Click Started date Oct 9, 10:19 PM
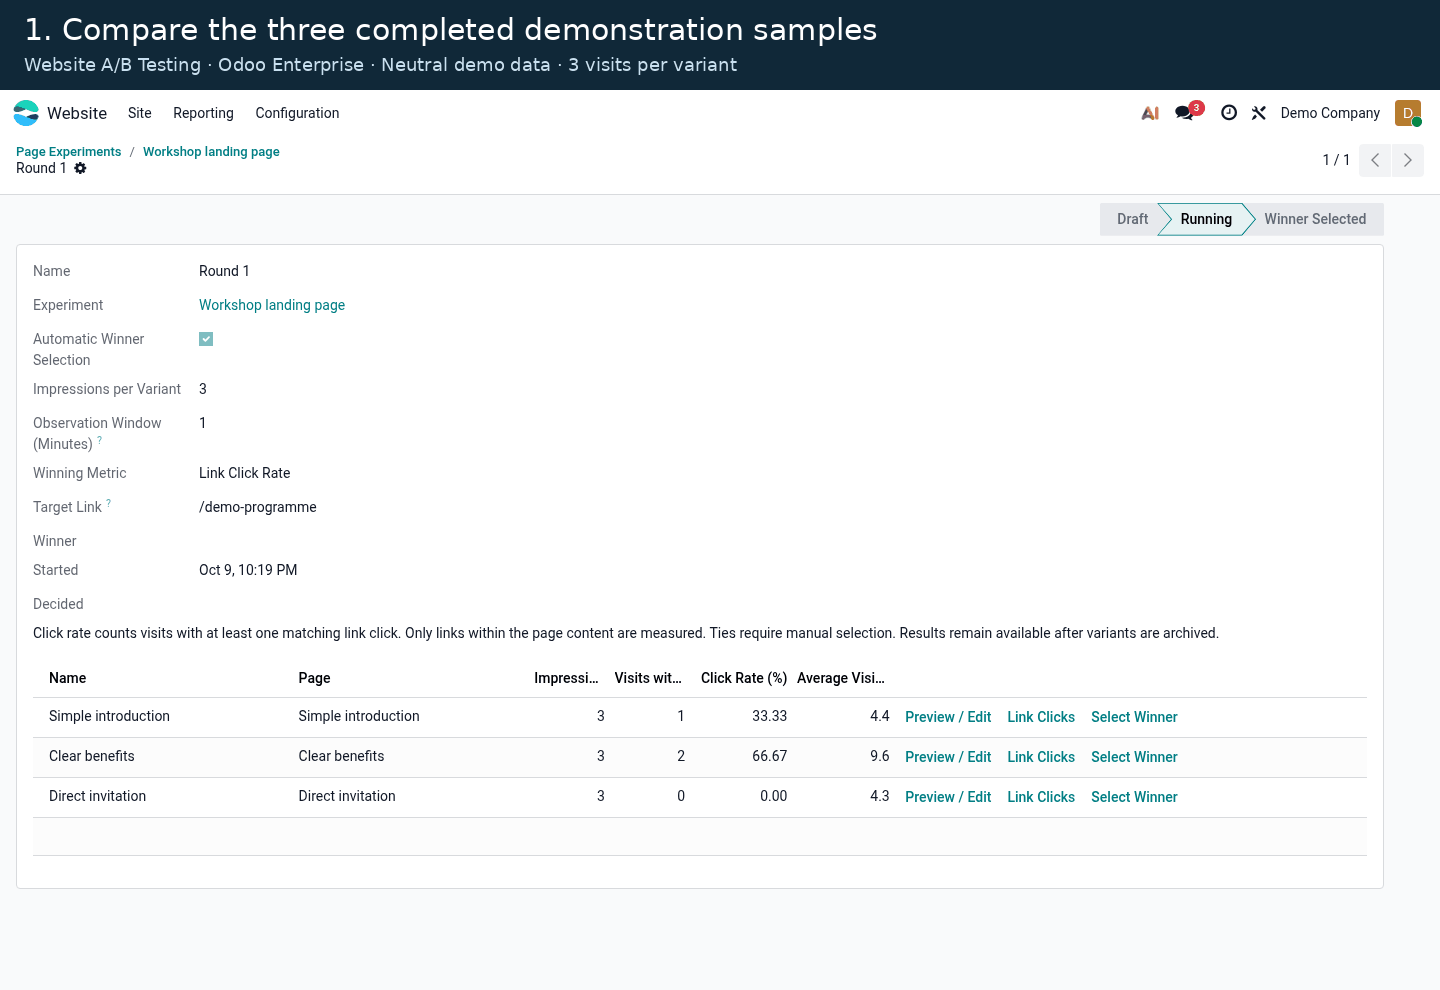 pos(248,570)
